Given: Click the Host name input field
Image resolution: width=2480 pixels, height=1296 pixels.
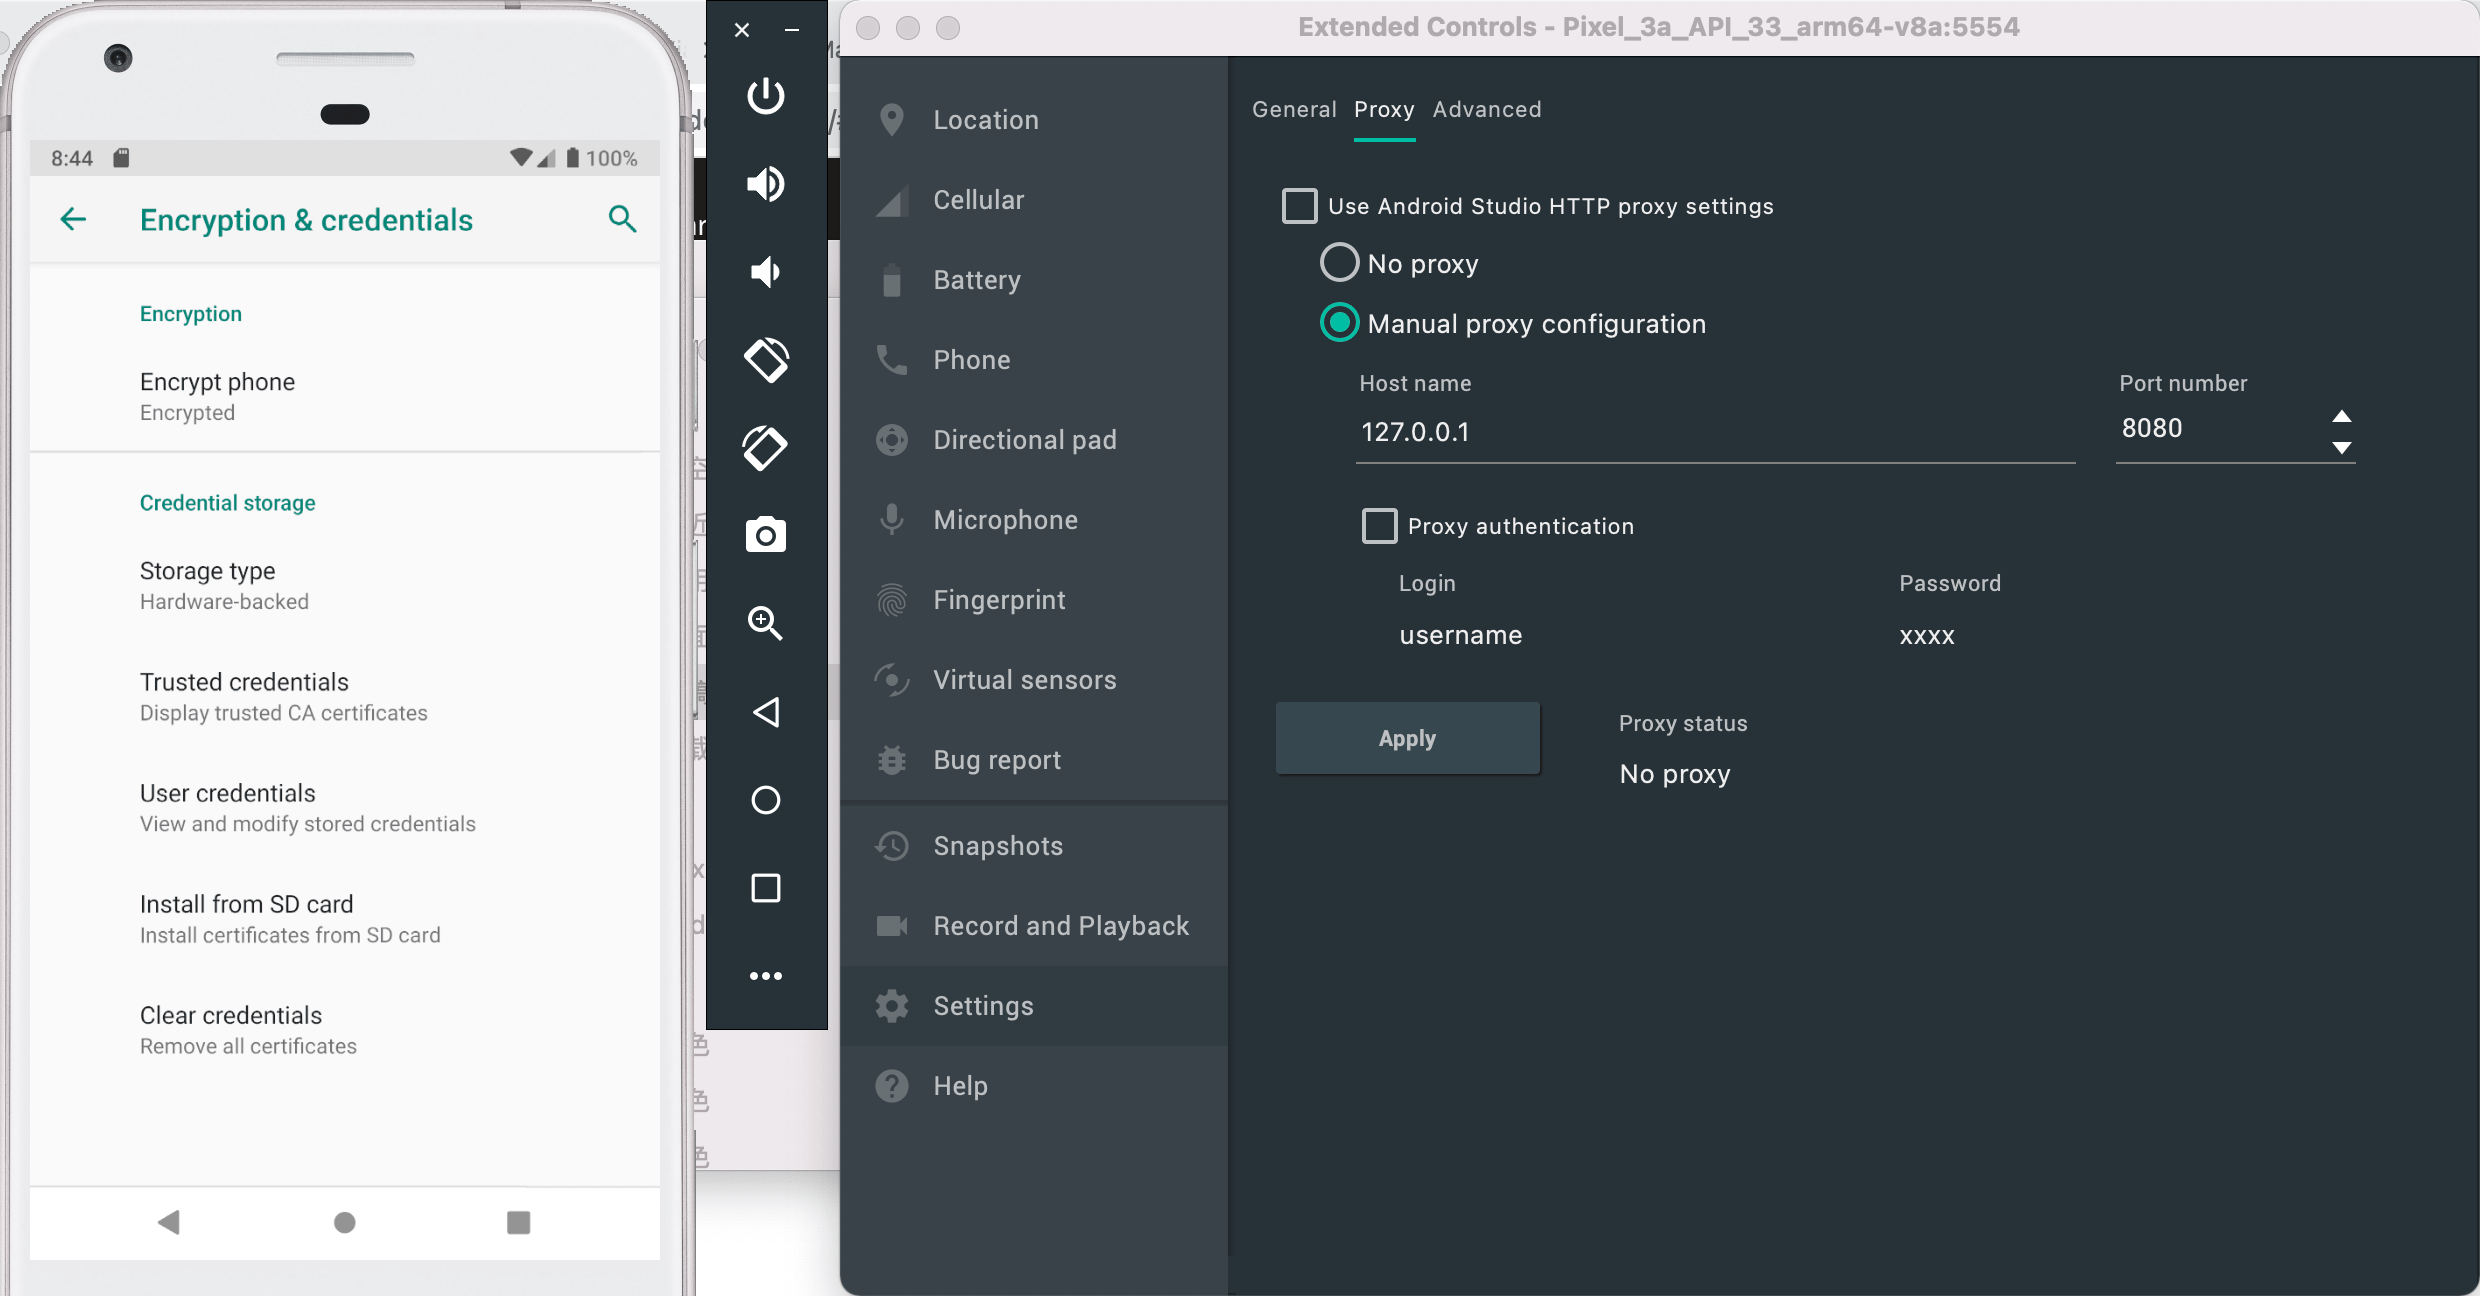Looking at the screenshot, I should (x=1714, y=432).
